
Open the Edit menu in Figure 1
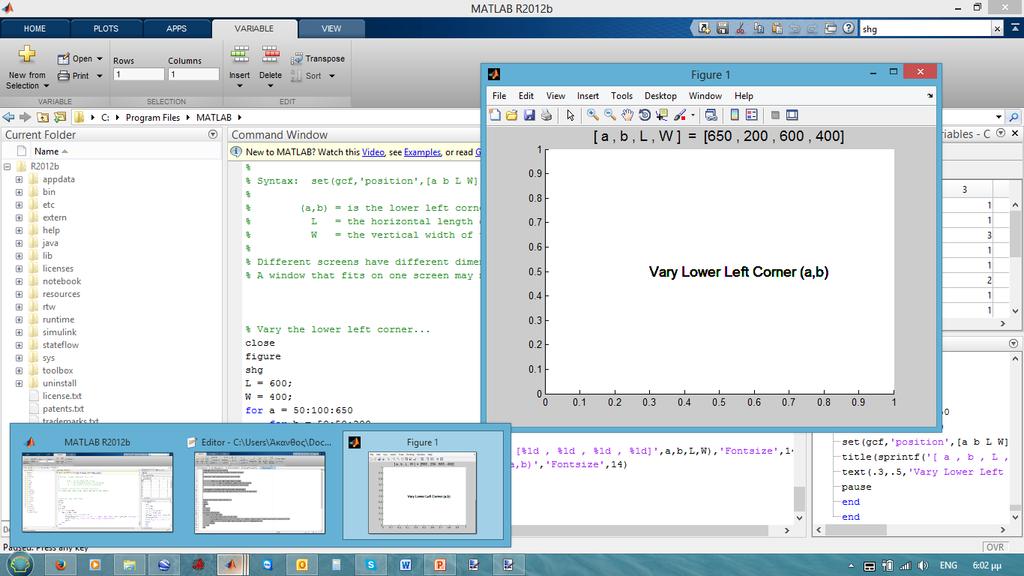[526, 95]
